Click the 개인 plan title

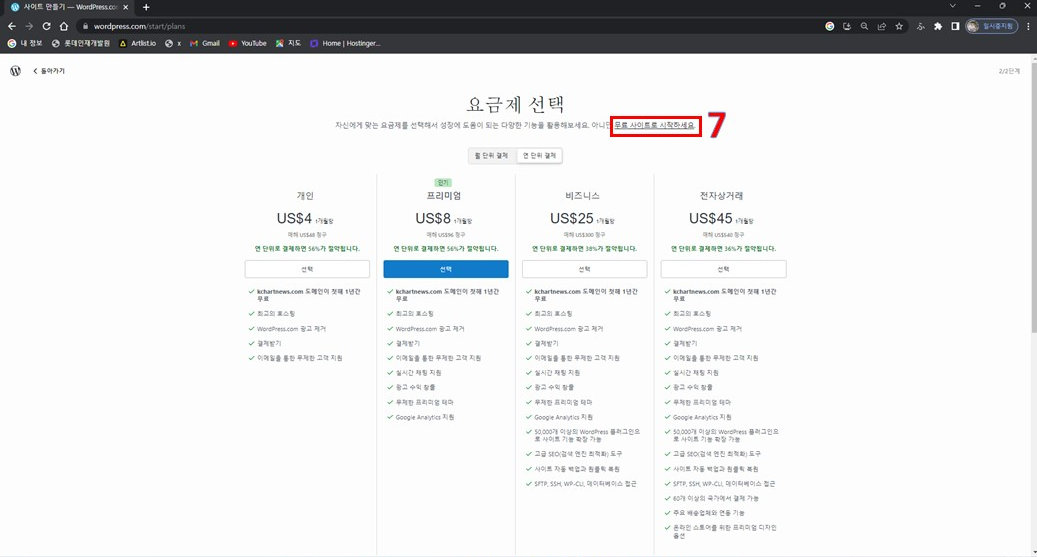(x=305, y=196)
